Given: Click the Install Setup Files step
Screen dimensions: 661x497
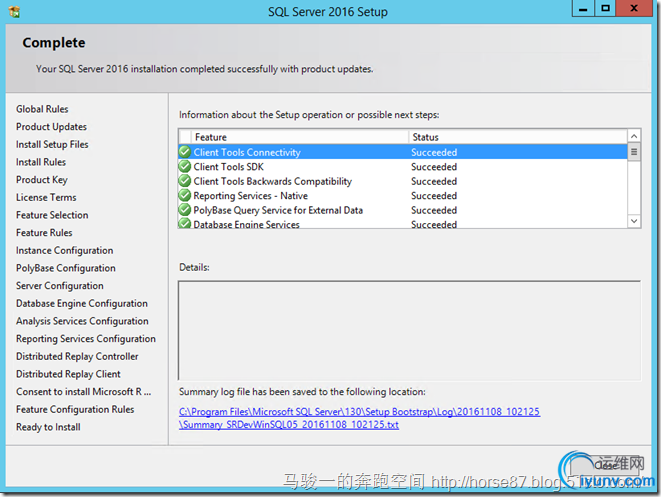Looking at the screenshot, I should click(x=52, y=144).
